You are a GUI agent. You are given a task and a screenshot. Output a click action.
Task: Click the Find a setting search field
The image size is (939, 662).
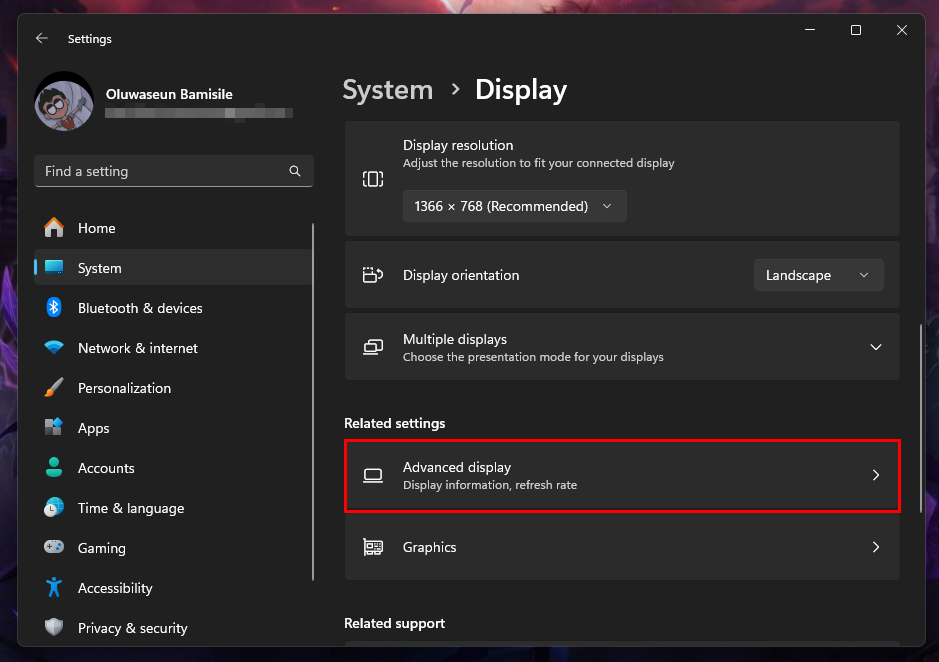tap(160, 171)
